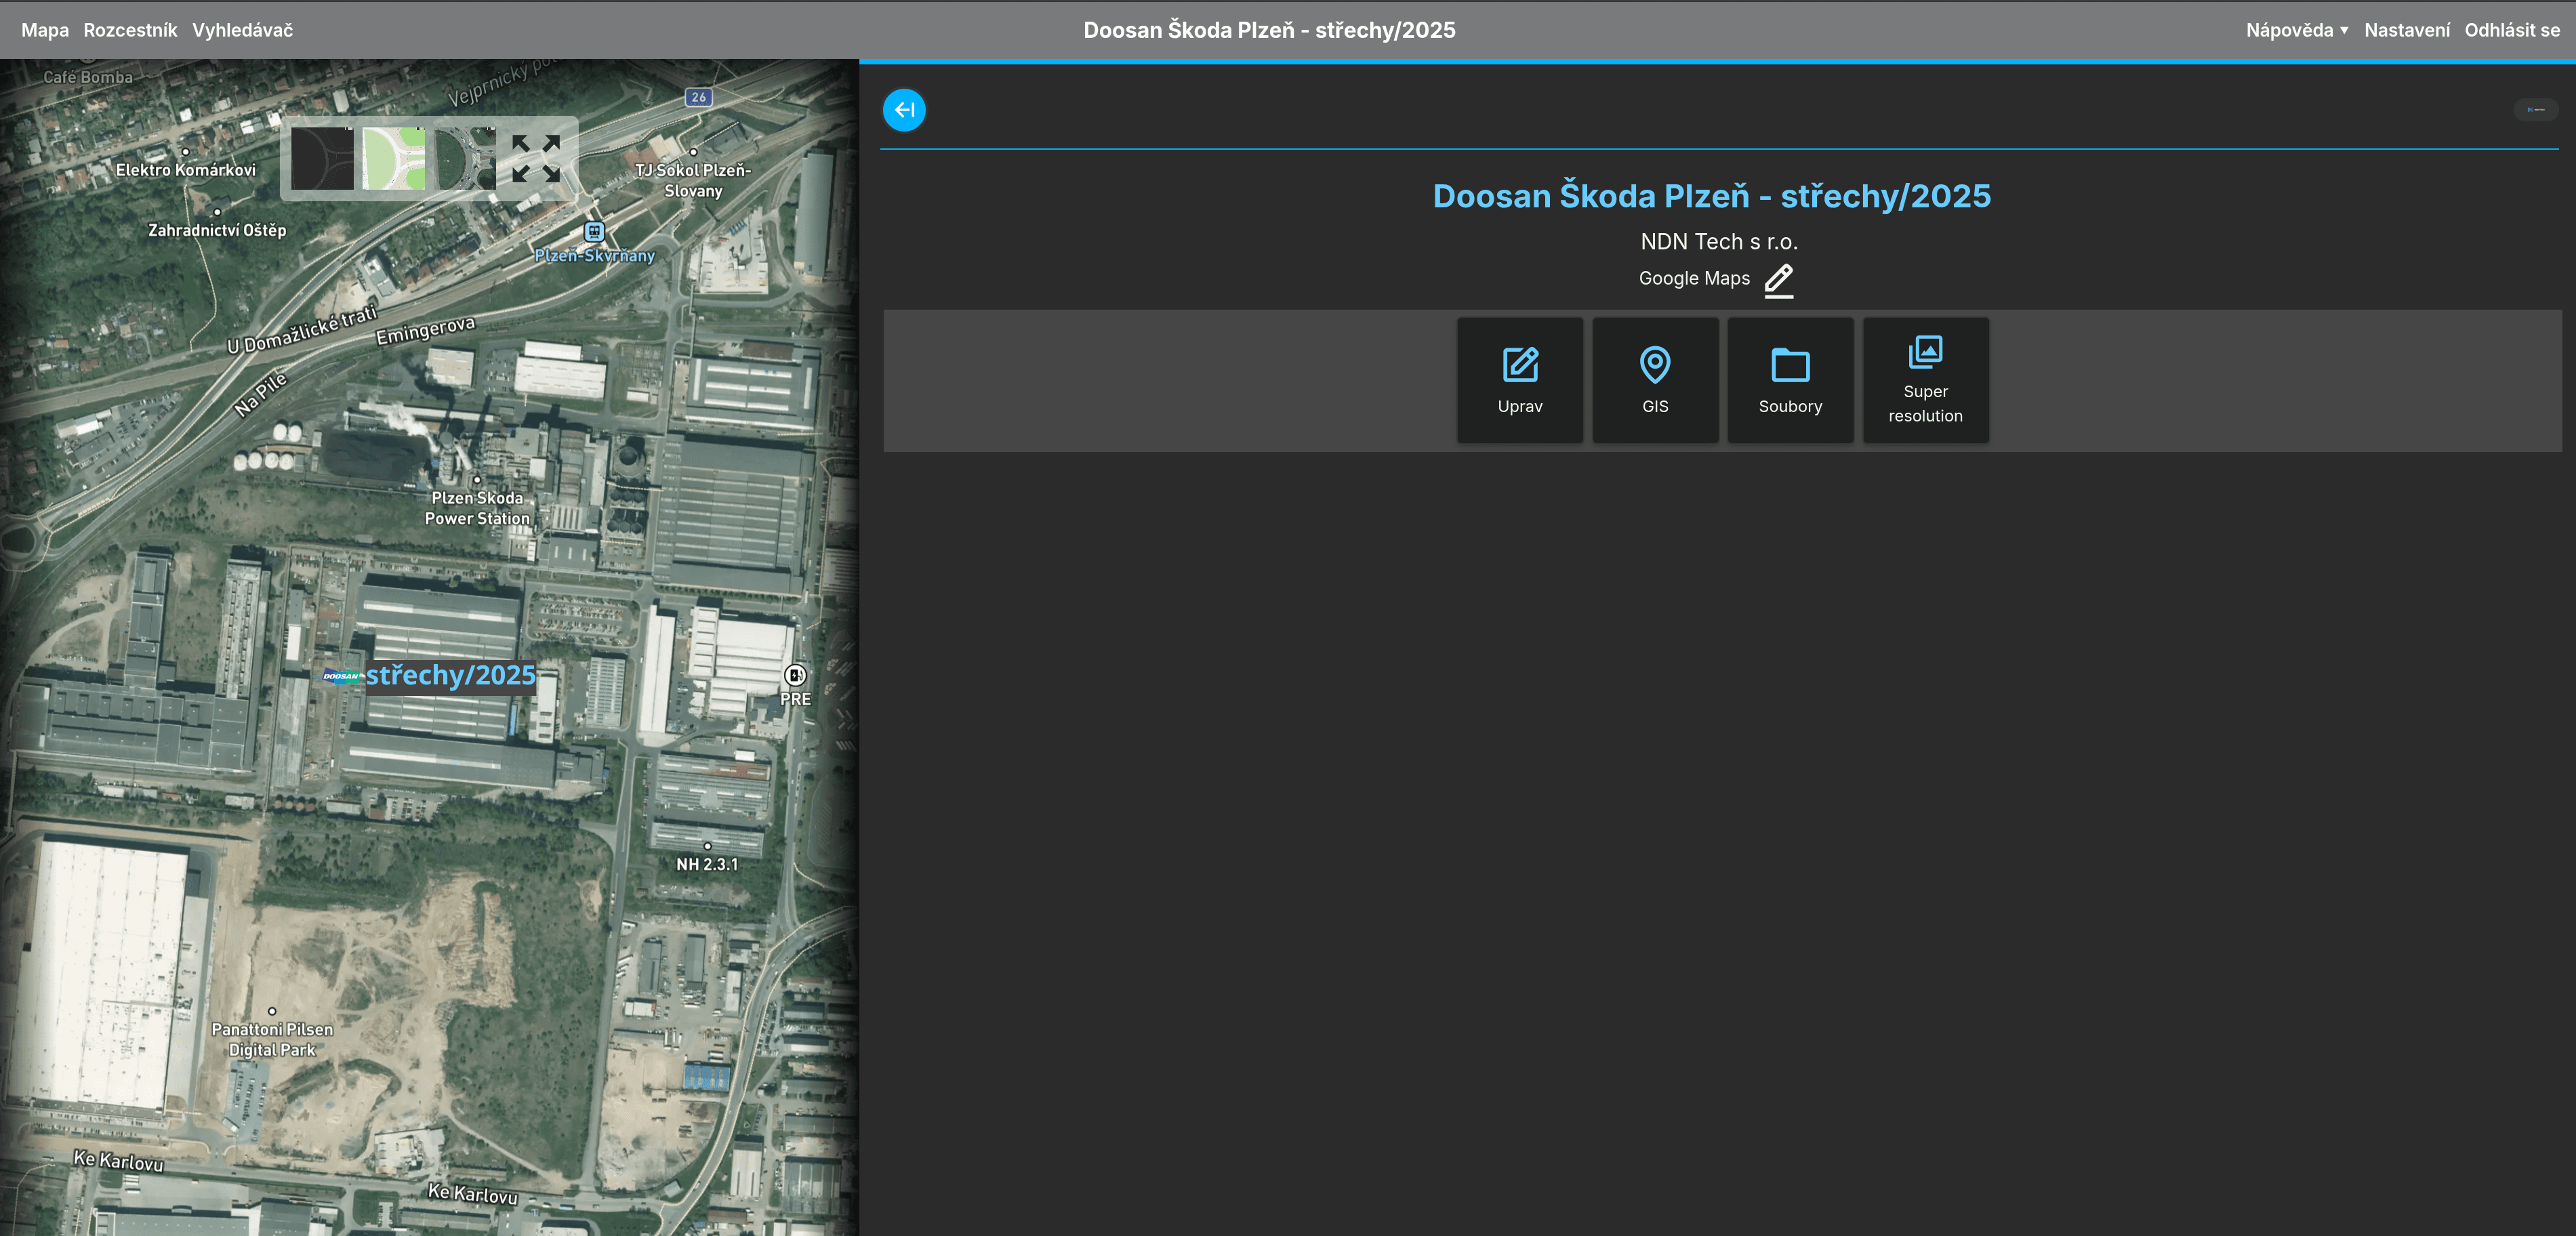Screen dimensions: 2576x1236
Task: Open the Mapa menu item
Action: click(45, 30)
